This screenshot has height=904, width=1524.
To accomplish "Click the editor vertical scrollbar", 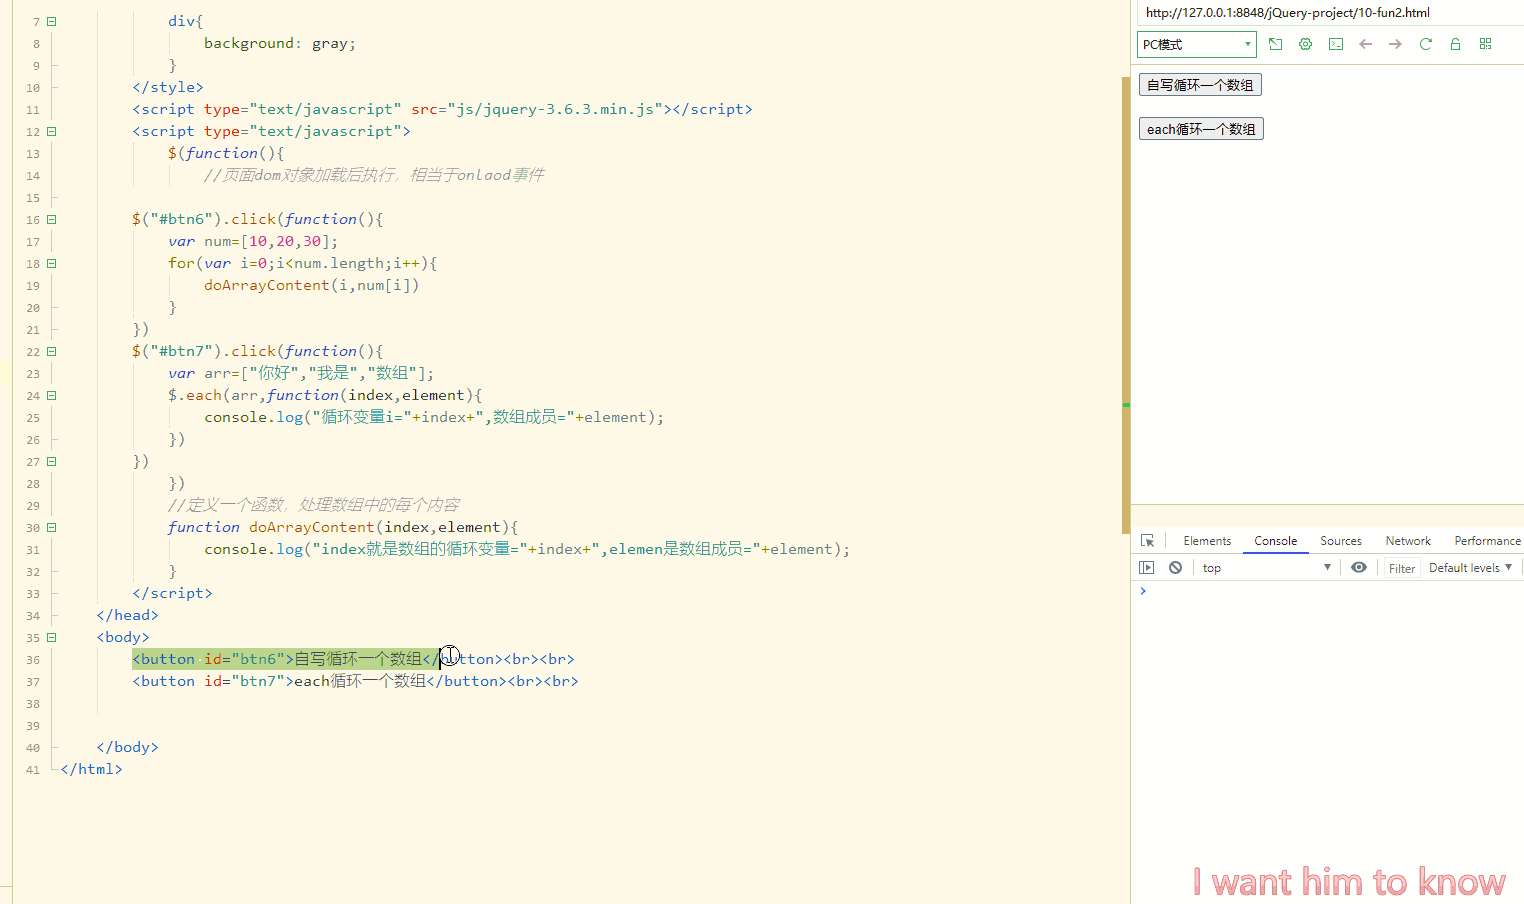I will pyautogui.click(x=1126, y=305).
